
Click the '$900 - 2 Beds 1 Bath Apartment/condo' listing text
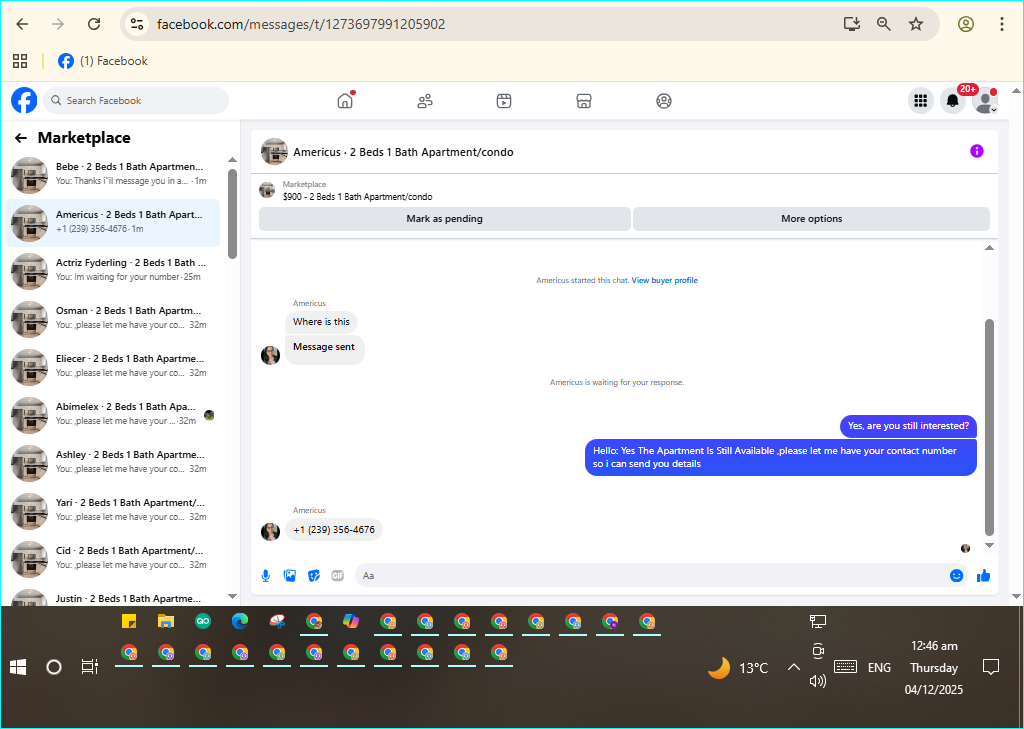pyautogui.click(x=357, y=197)
